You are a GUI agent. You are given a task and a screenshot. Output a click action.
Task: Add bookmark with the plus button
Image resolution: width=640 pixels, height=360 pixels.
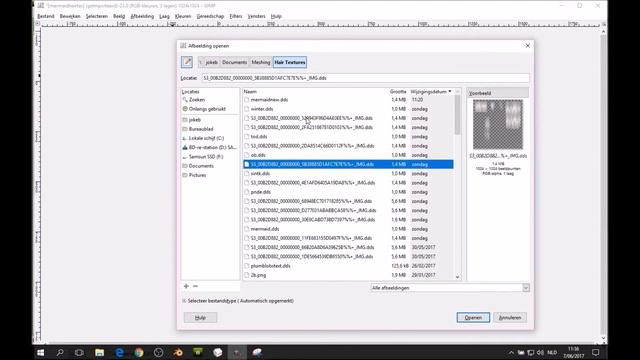point(186,286)
